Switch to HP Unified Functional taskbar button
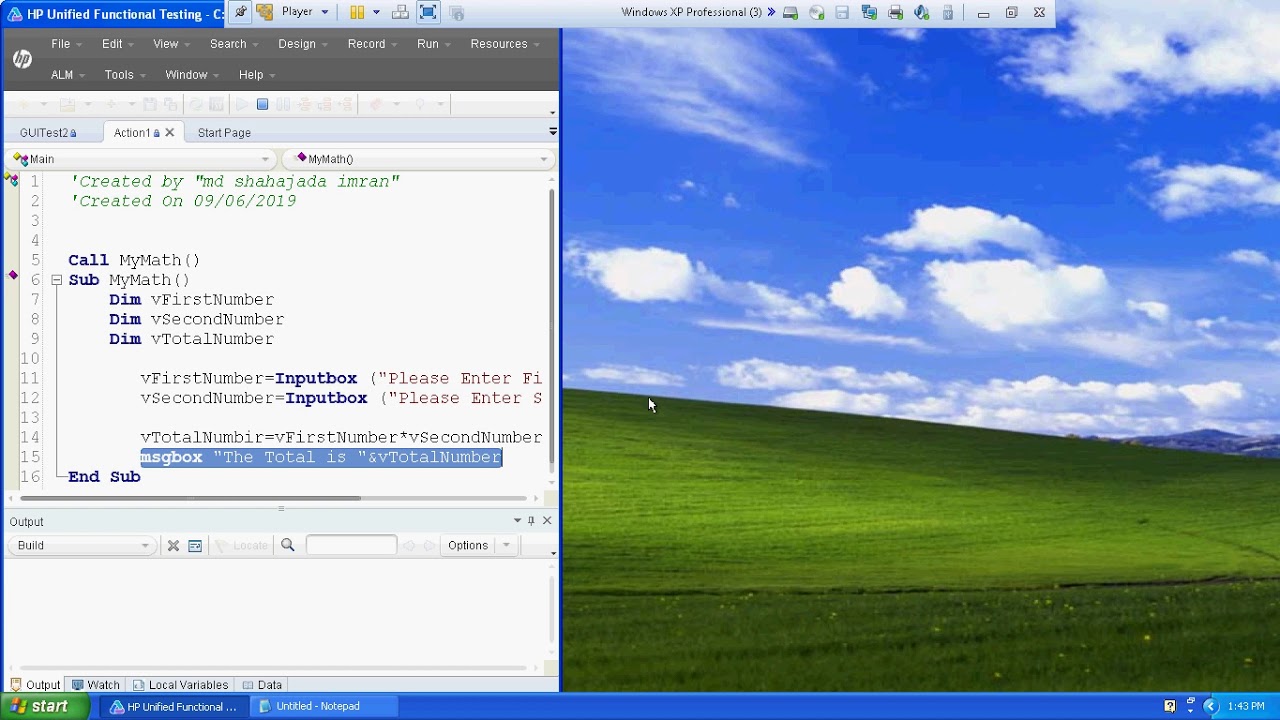The image size is (1280, 720). (174, 706)
